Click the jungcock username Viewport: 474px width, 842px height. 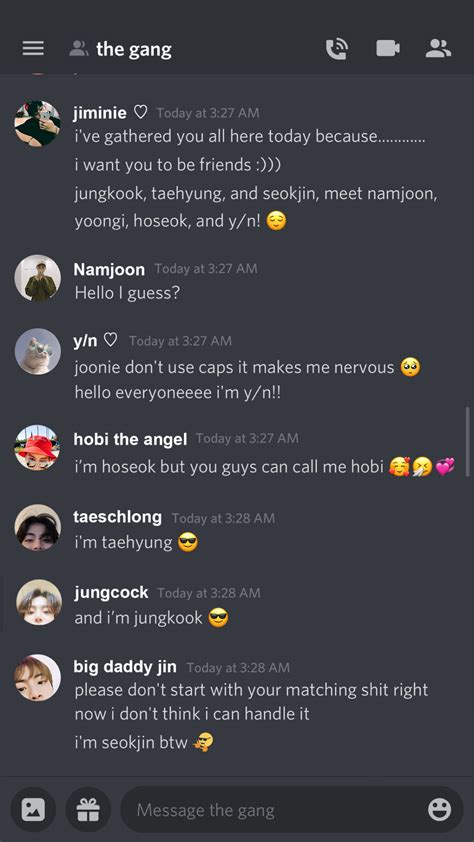[111, 592]
